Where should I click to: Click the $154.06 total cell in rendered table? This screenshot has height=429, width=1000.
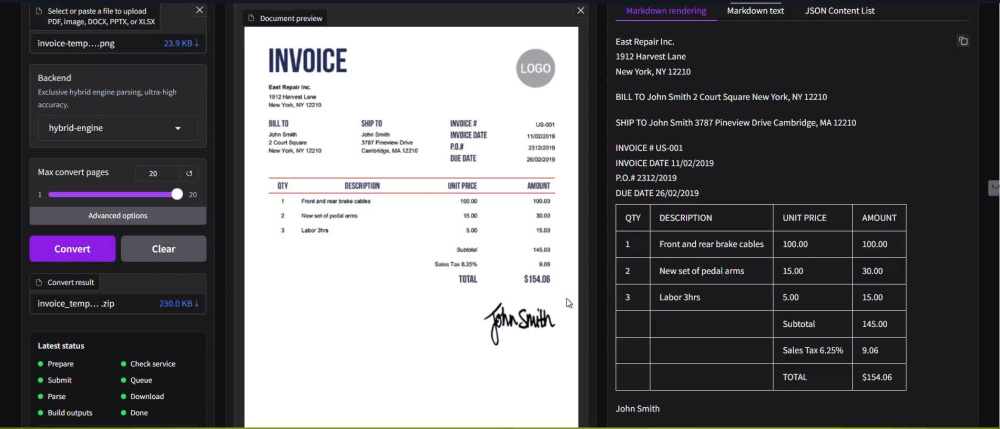click(x=879, y=377)
